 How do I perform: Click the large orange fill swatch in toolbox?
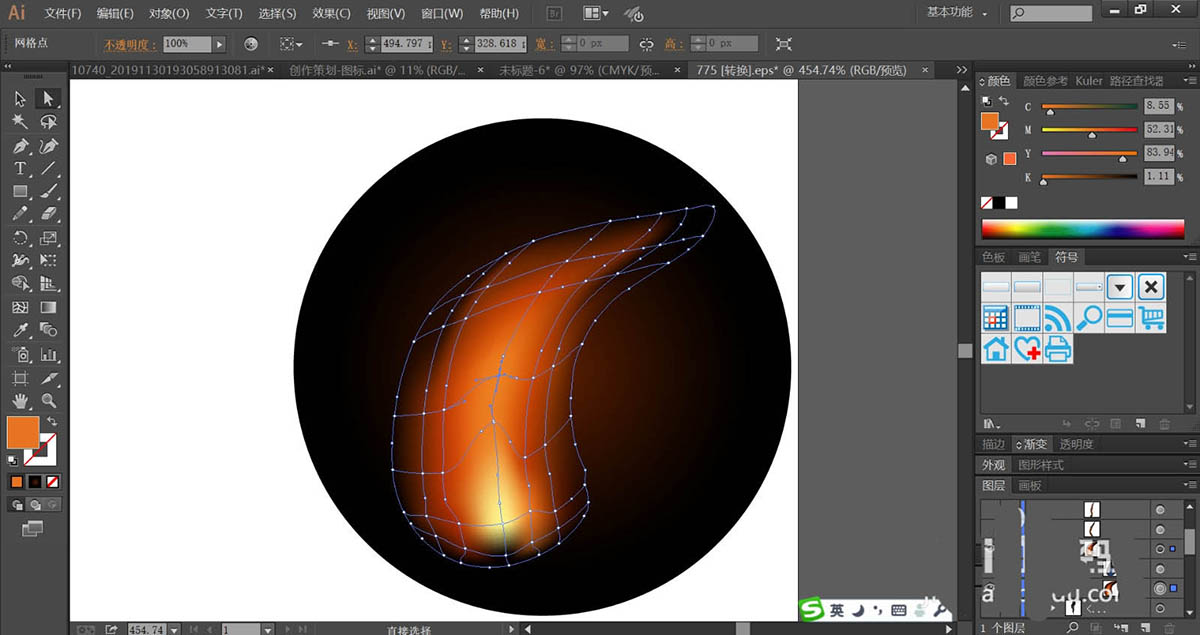point(22,432)
